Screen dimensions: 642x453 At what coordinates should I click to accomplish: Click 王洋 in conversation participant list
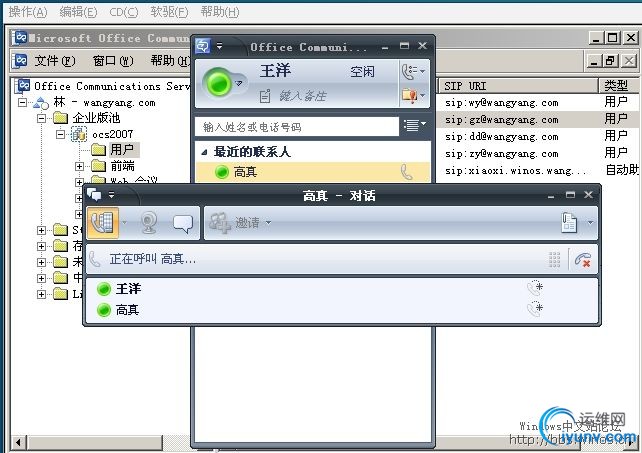tap(128, 289)
